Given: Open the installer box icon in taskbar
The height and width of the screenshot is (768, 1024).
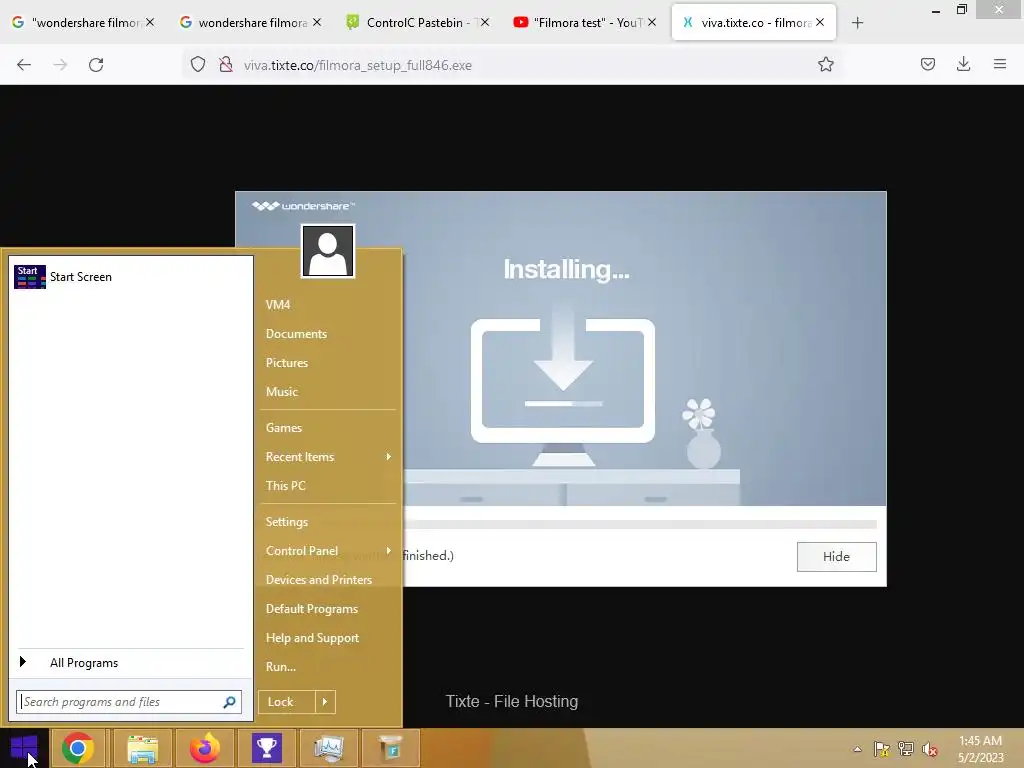Looking at the screenshot, I should (391, 748).
